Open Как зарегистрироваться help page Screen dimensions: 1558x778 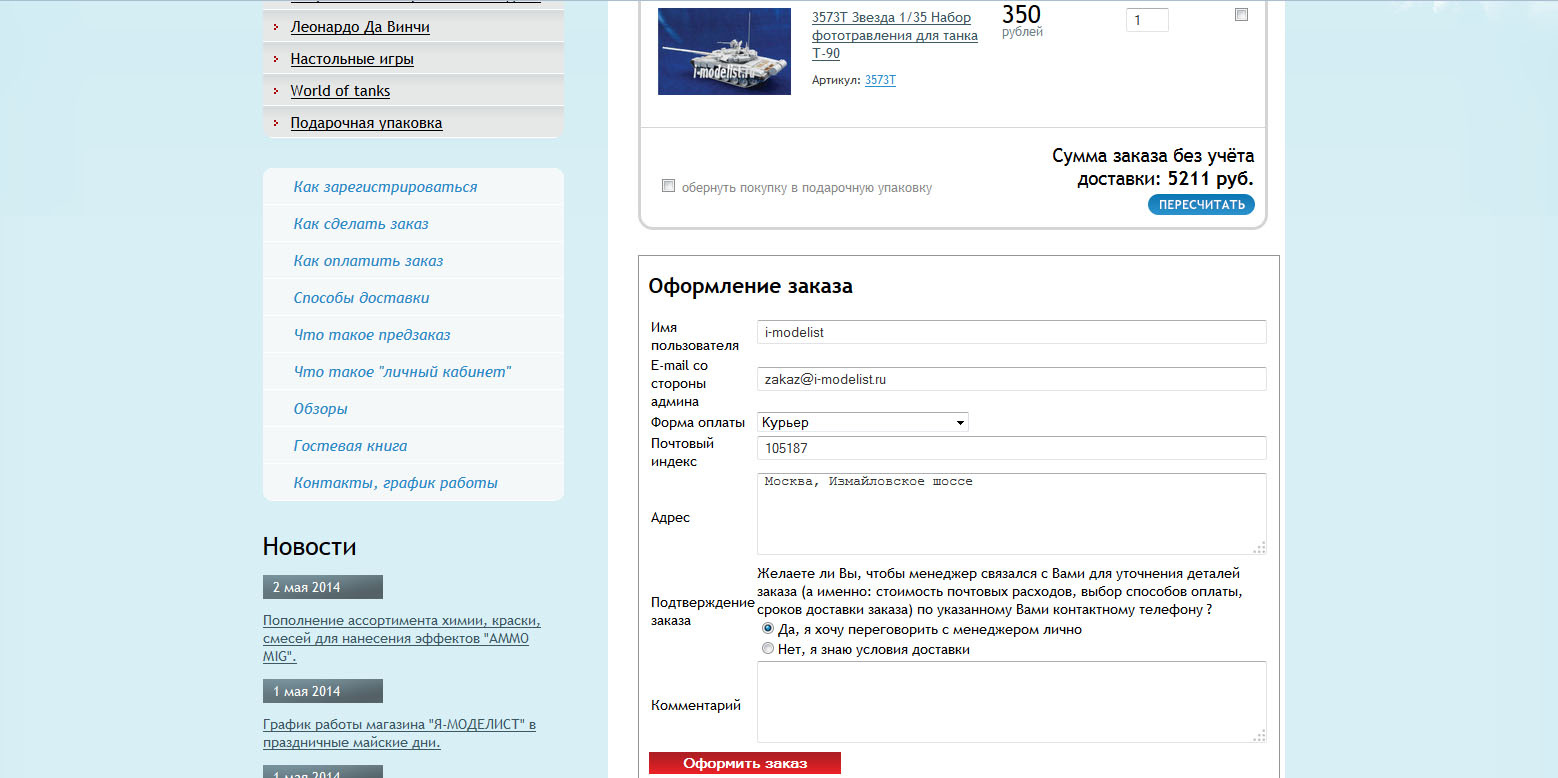point(385,187)
